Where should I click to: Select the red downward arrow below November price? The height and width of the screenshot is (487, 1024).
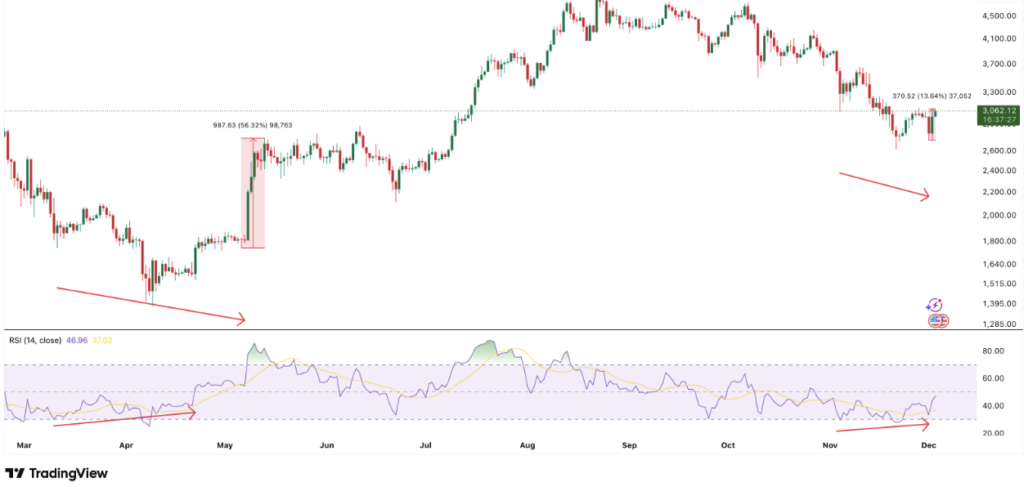point(884,186)
